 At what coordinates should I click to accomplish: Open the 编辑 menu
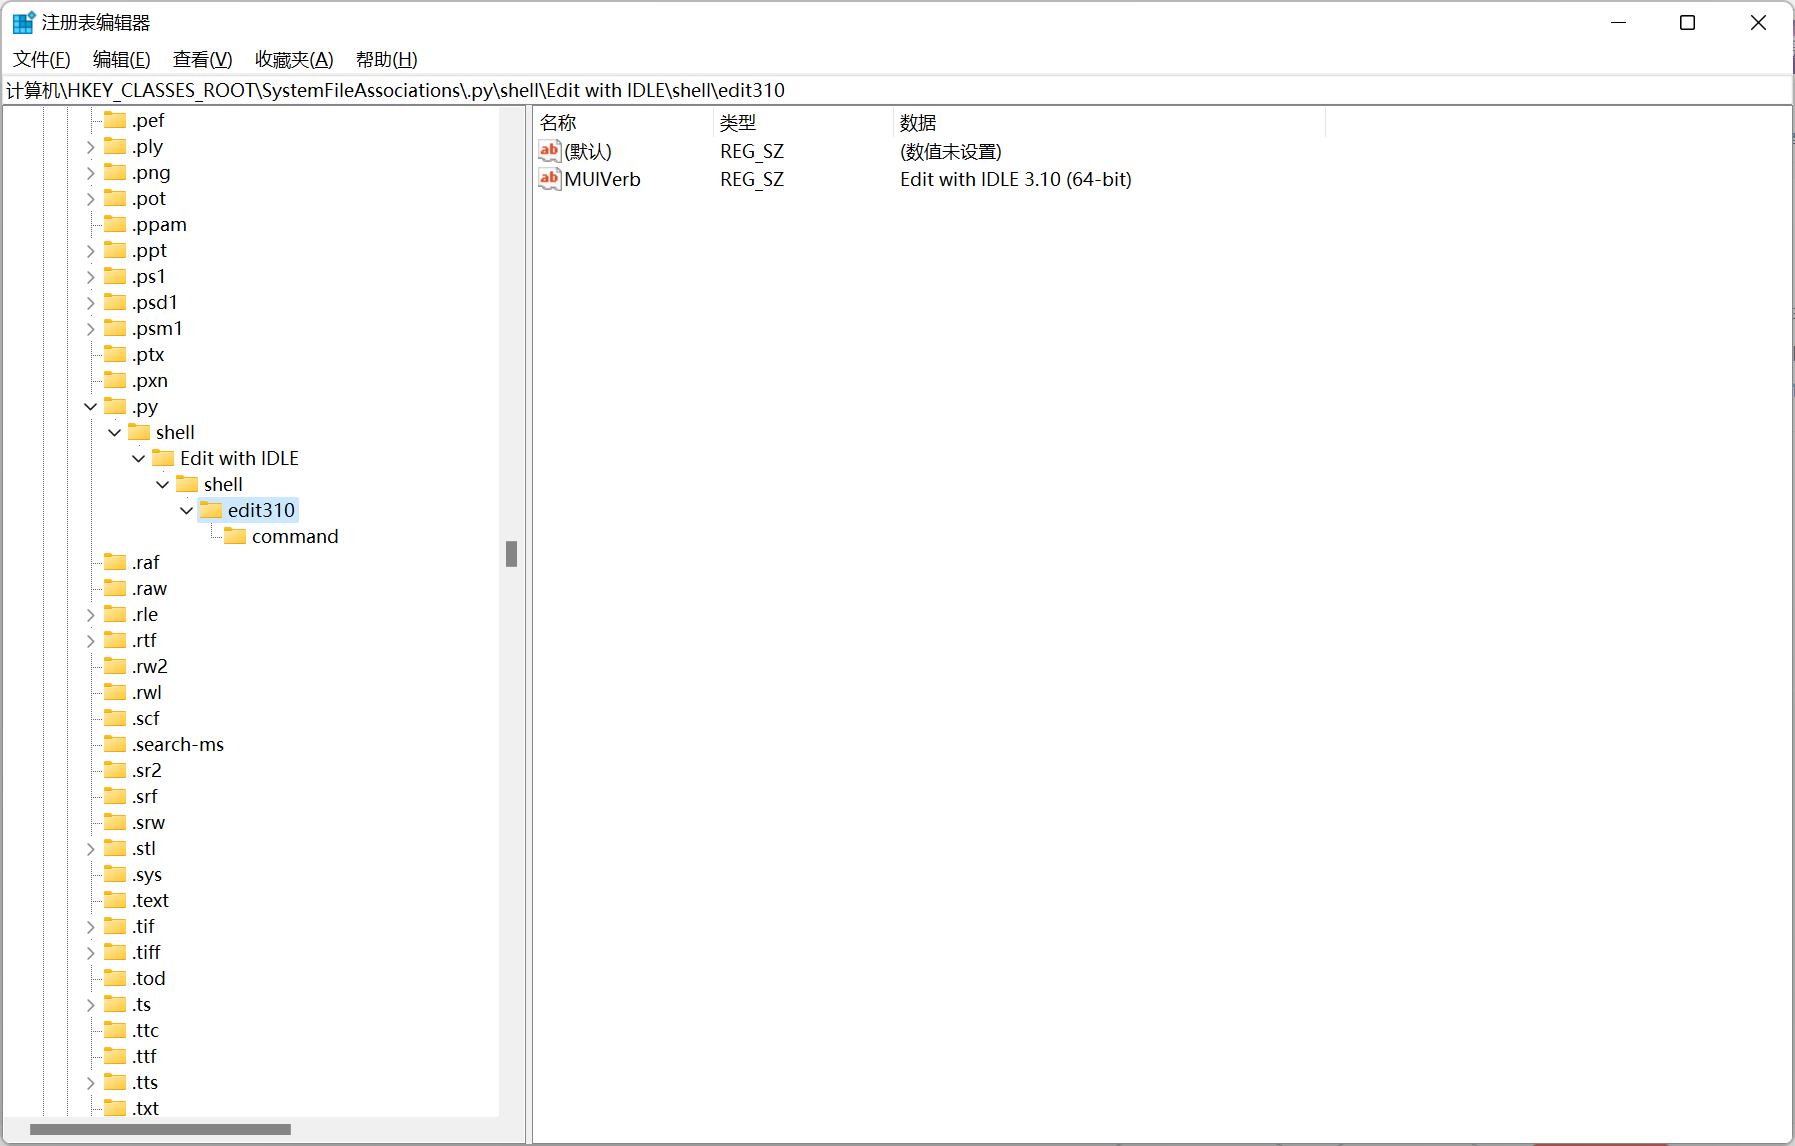click(x=121, y=59)
